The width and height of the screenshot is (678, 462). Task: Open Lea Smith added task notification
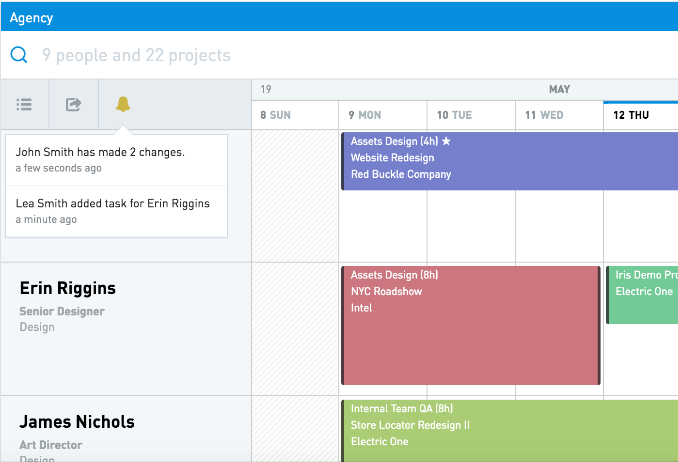[x=116, y=212]
